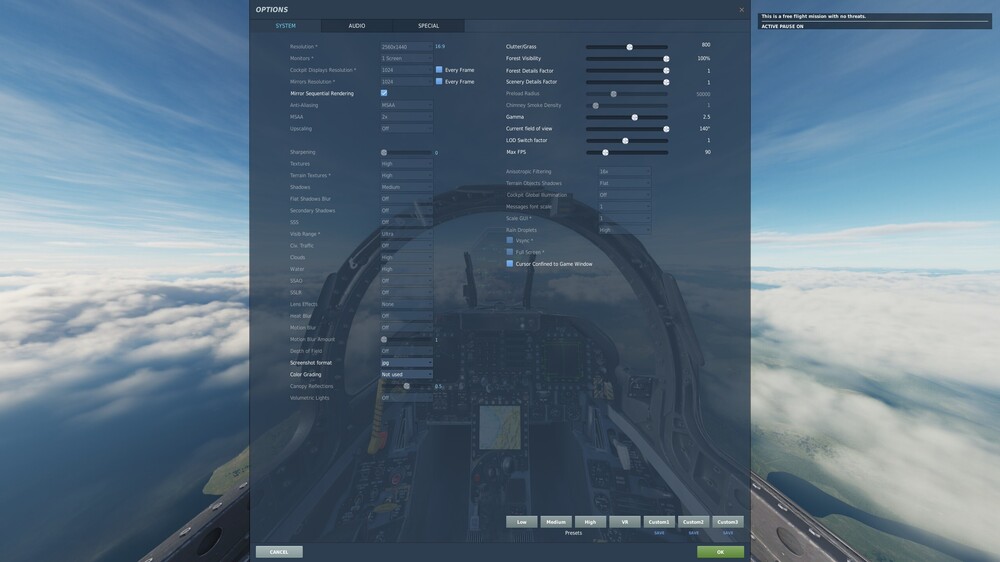This screenshot has height=562, width=1000.
Task: Apply the VR preset
Action: [x=625, y=522]
